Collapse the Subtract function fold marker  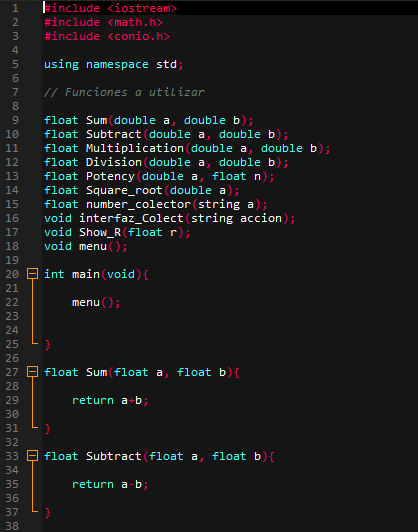pyautogui.click(x=32, y=455)
